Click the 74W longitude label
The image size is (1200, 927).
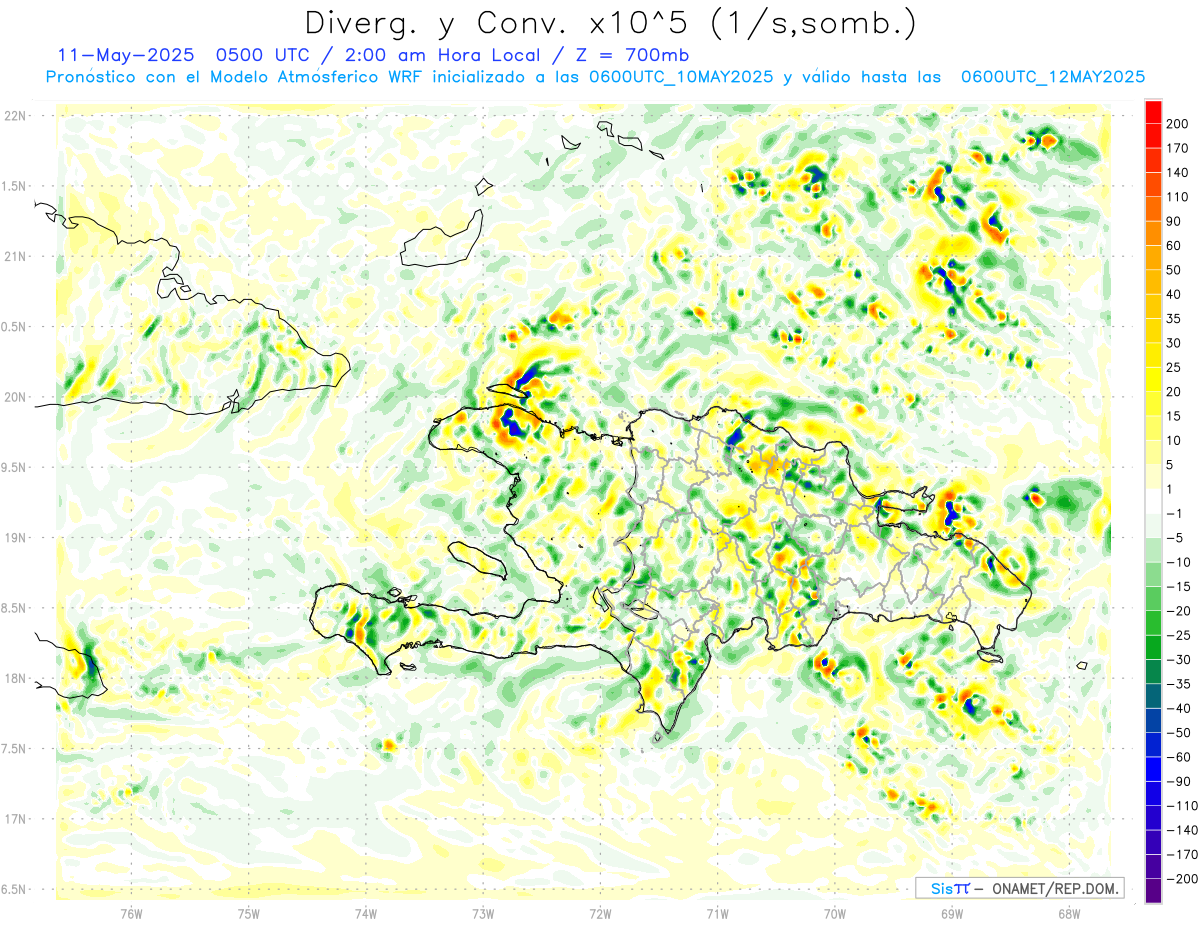366,913
